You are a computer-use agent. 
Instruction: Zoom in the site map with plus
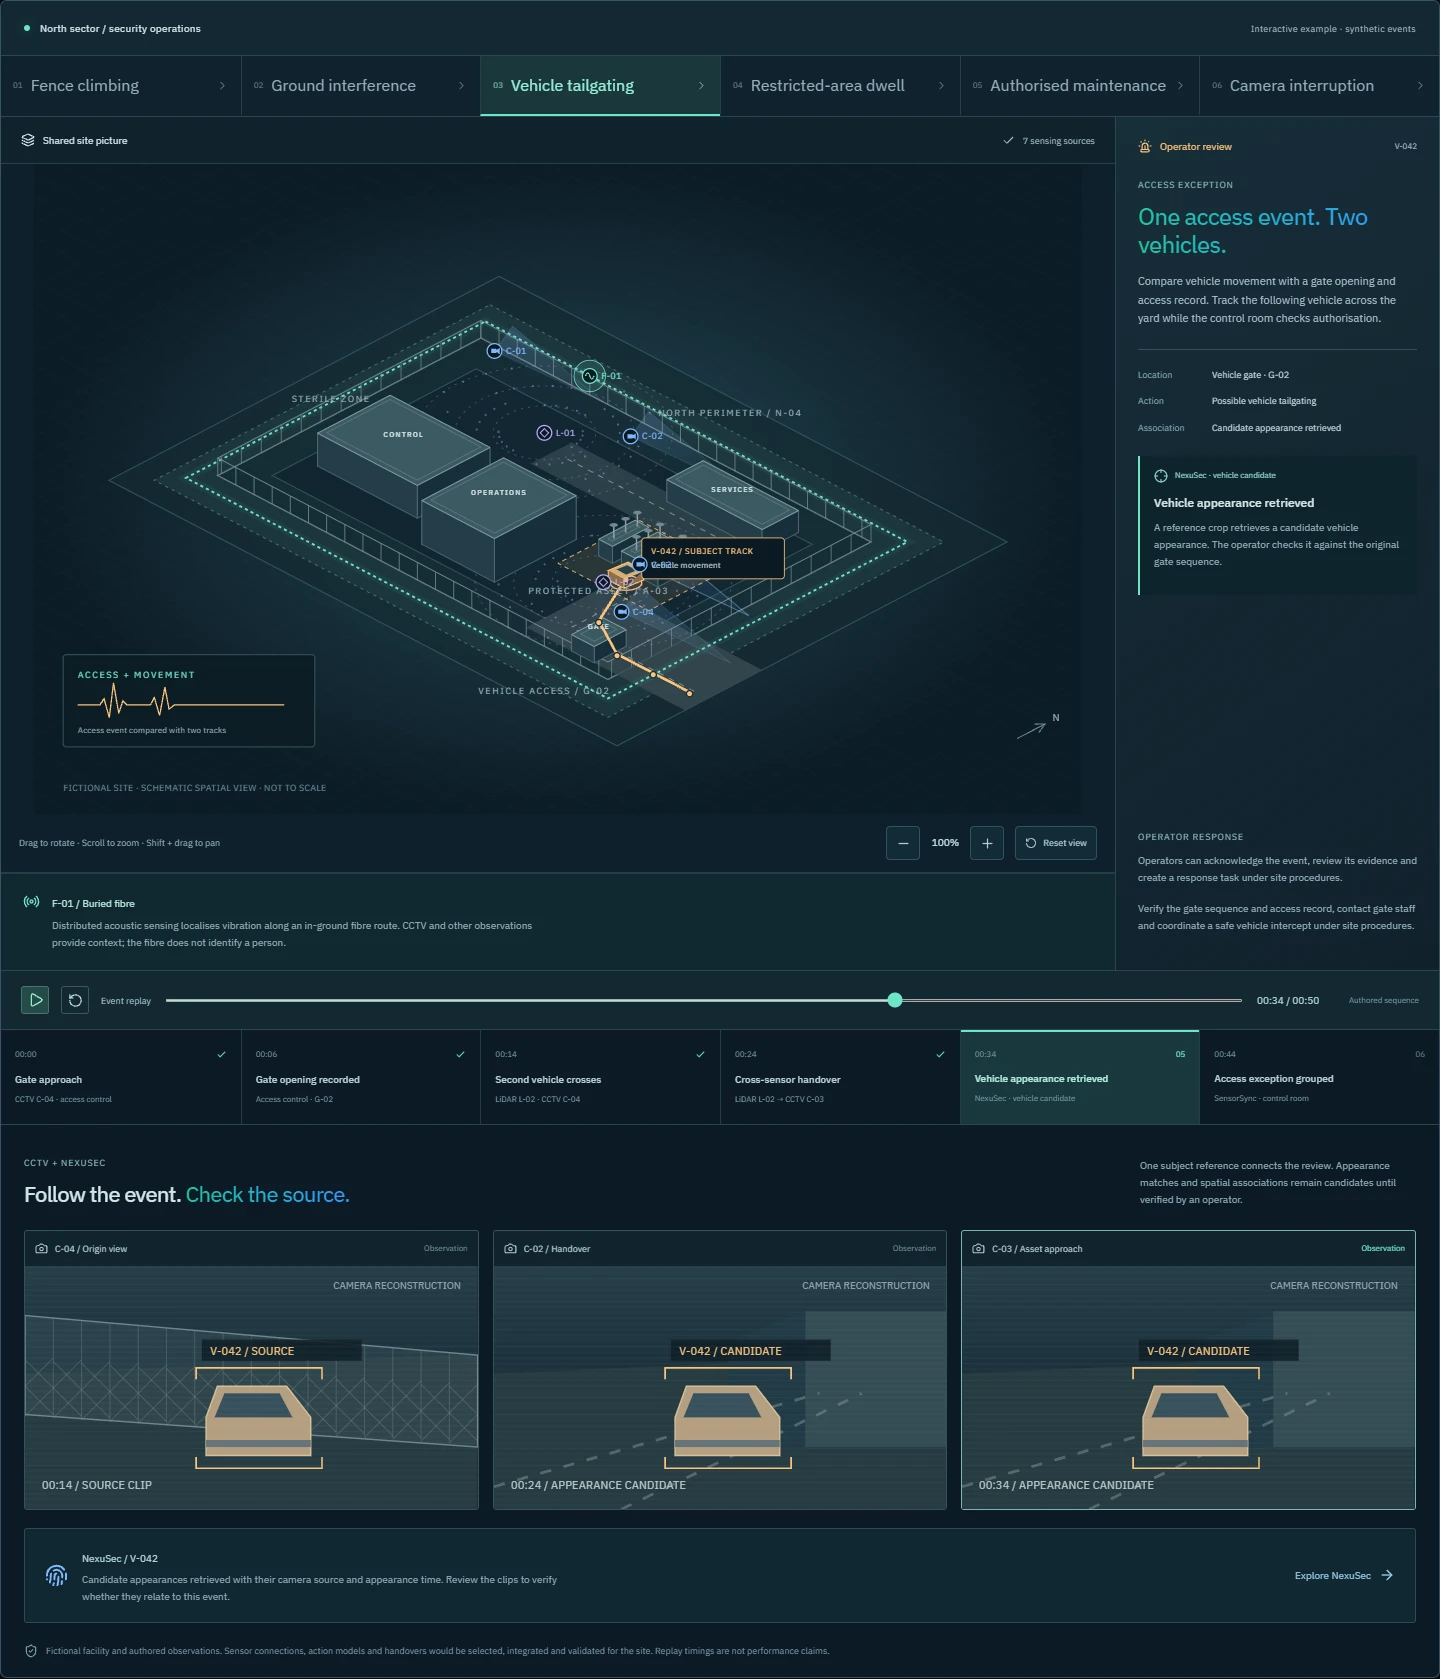click(x=987, y=843)
